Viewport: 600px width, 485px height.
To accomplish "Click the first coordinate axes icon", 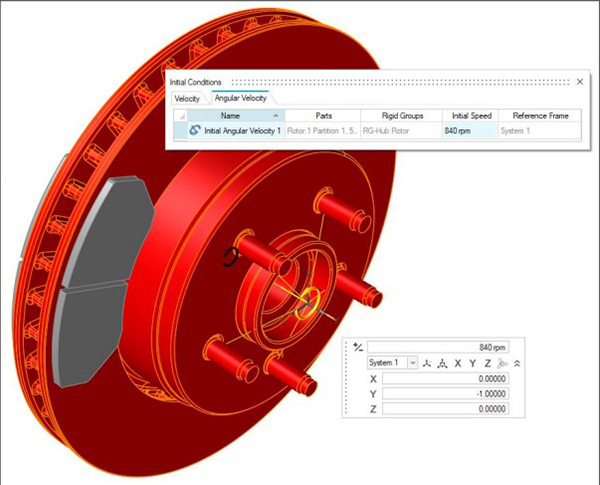I will tap(427, 362).
